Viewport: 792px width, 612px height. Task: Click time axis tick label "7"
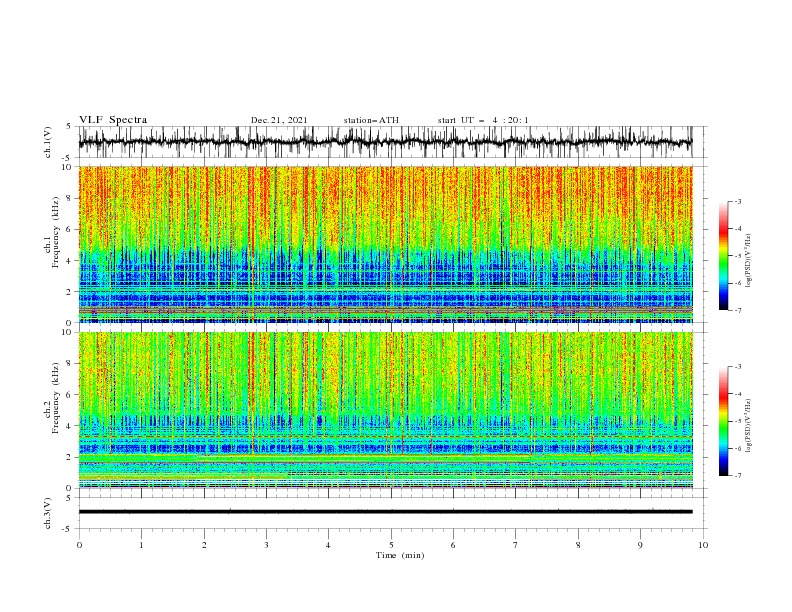(x=516, y=545)
